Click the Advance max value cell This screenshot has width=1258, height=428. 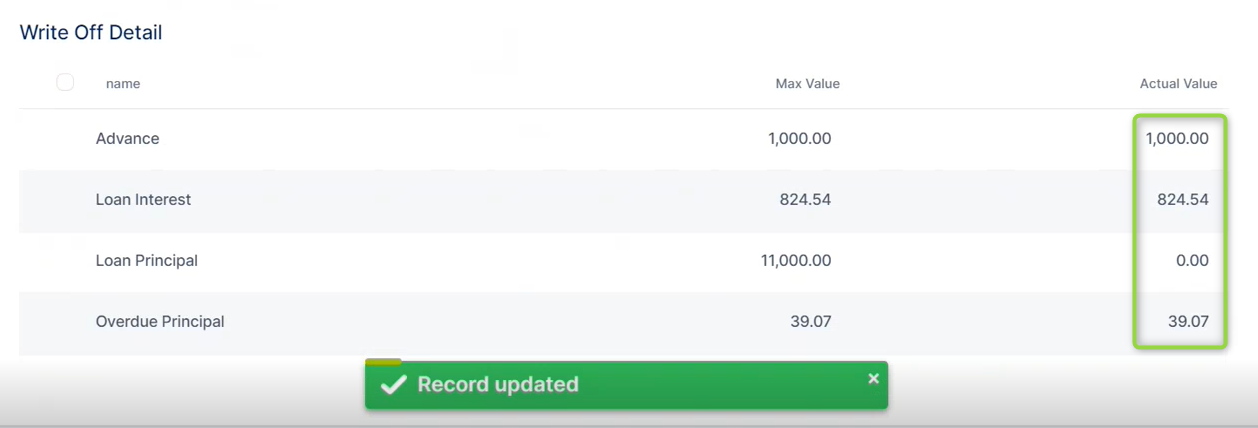click(799, 139)
